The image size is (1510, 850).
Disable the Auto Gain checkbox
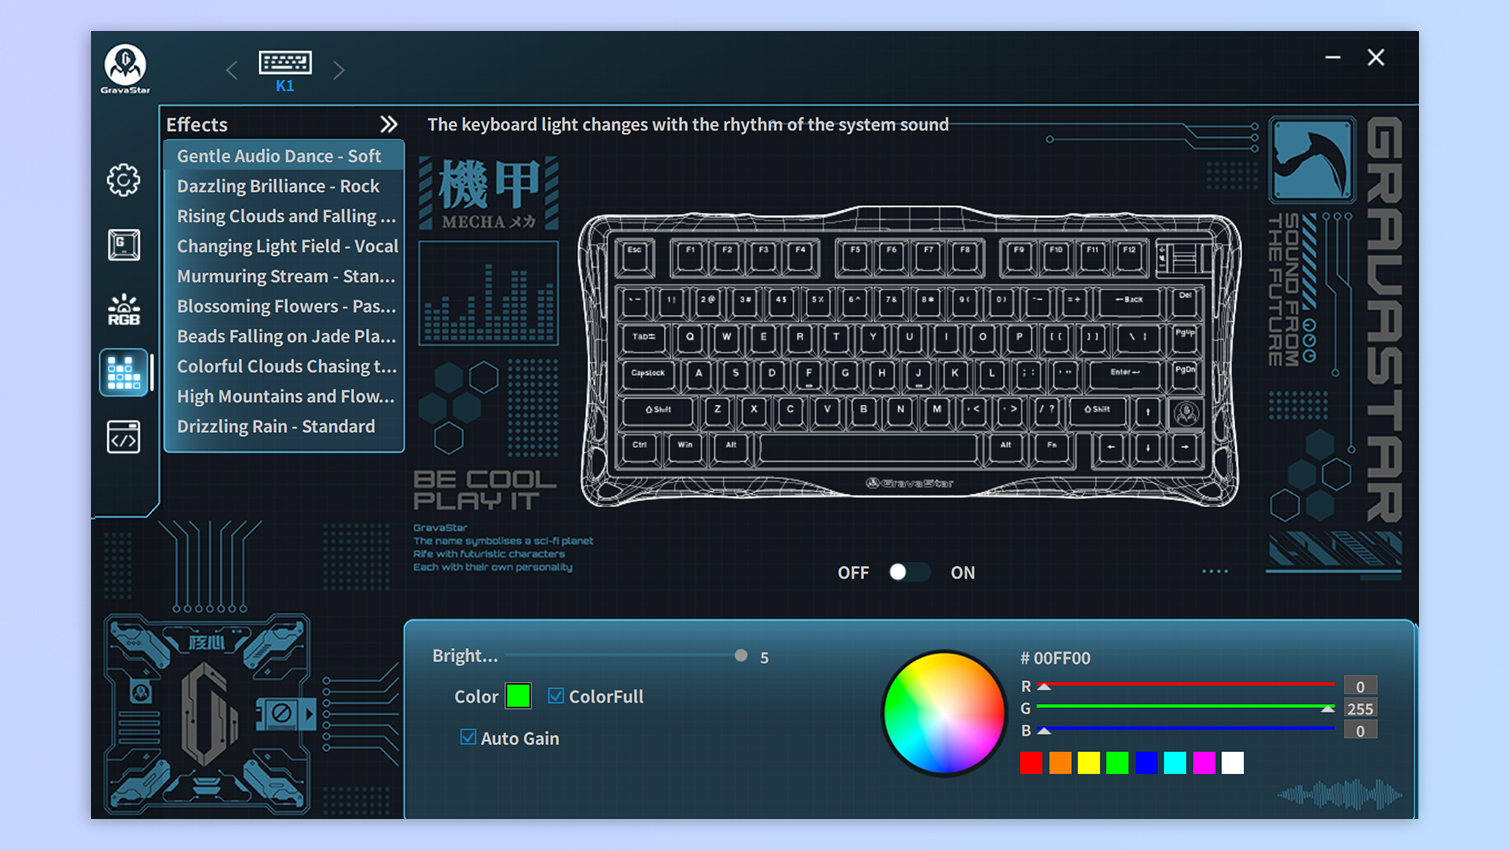(x=468, y=737)
